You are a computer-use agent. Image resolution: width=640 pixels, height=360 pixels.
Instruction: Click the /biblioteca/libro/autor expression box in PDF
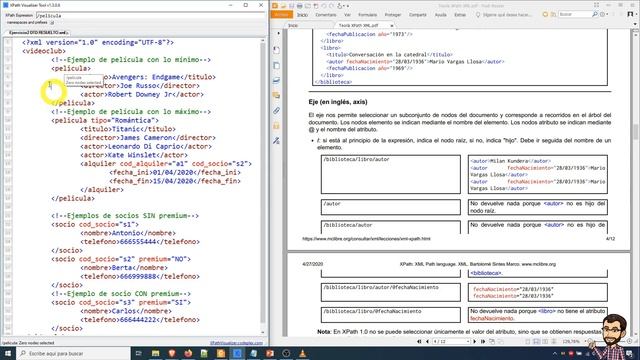click(391, 174)
